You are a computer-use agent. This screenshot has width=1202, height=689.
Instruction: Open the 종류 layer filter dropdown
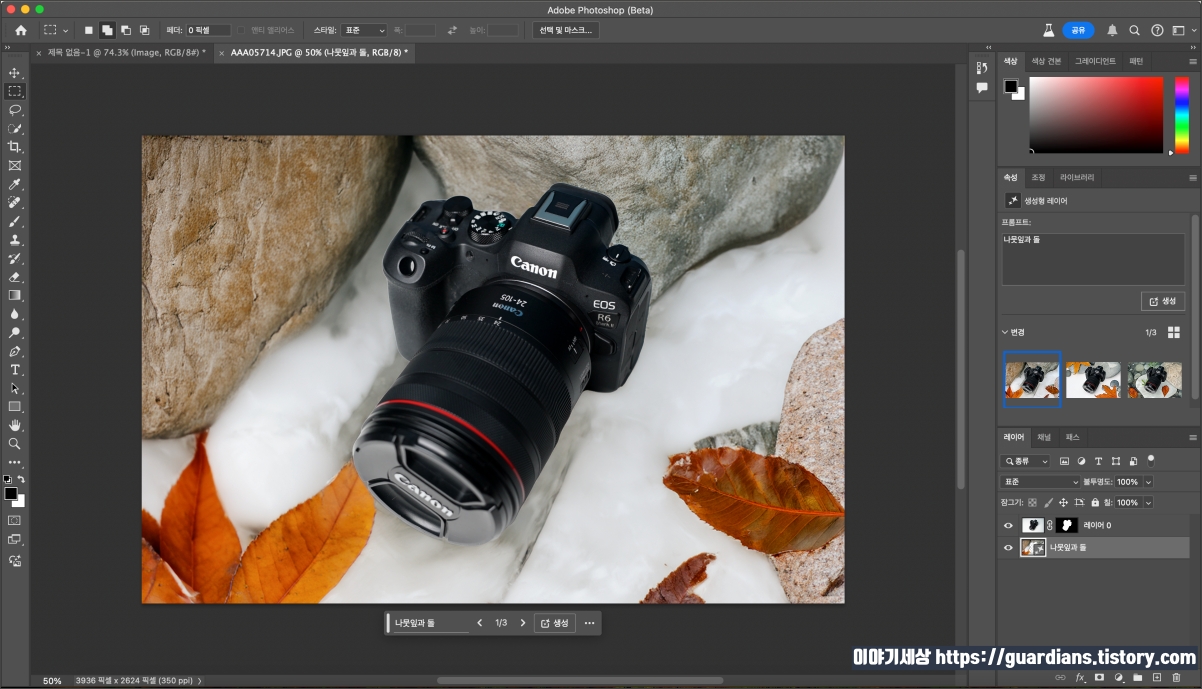tap(1026, 461)
